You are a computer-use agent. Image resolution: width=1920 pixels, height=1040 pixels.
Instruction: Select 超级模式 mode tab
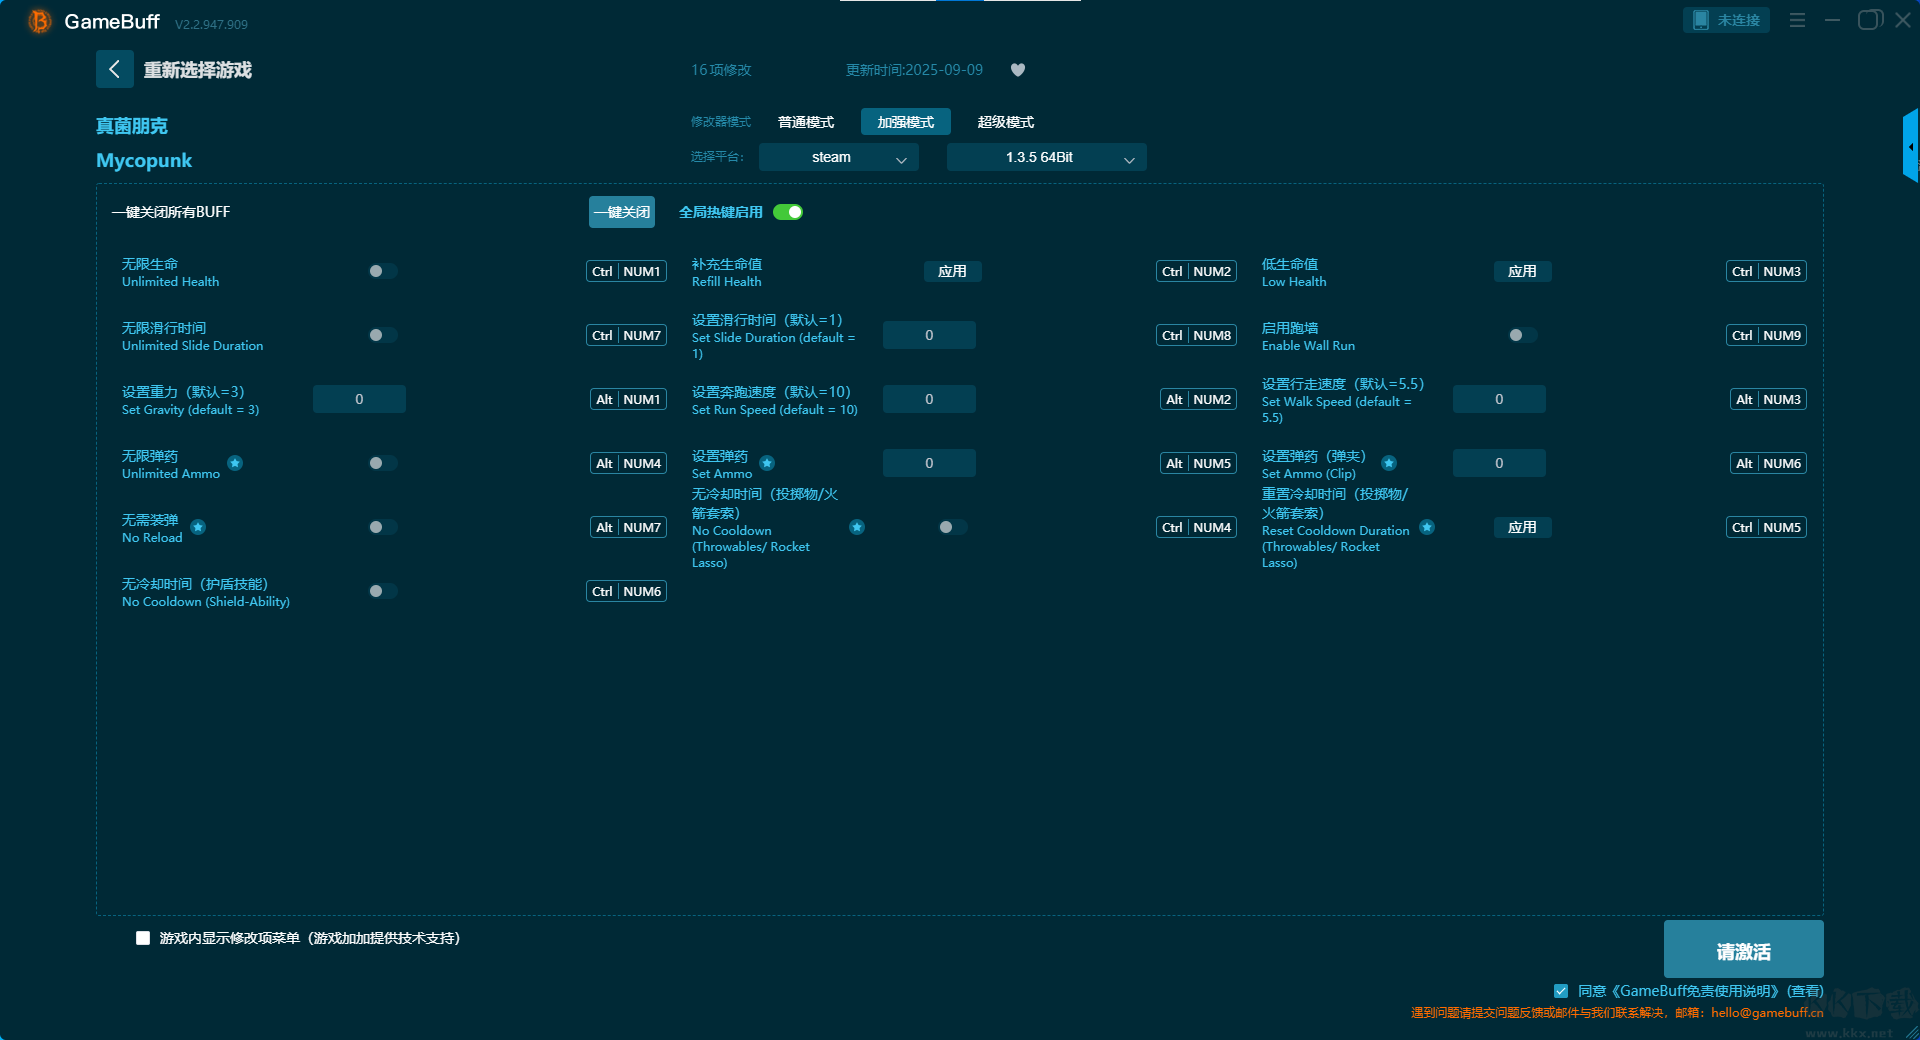[1006, 122]
